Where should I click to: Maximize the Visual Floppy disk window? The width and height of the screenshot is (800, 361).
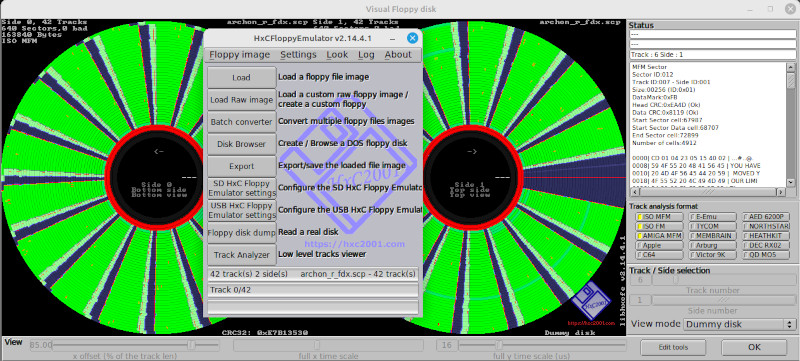pos(770,9)
